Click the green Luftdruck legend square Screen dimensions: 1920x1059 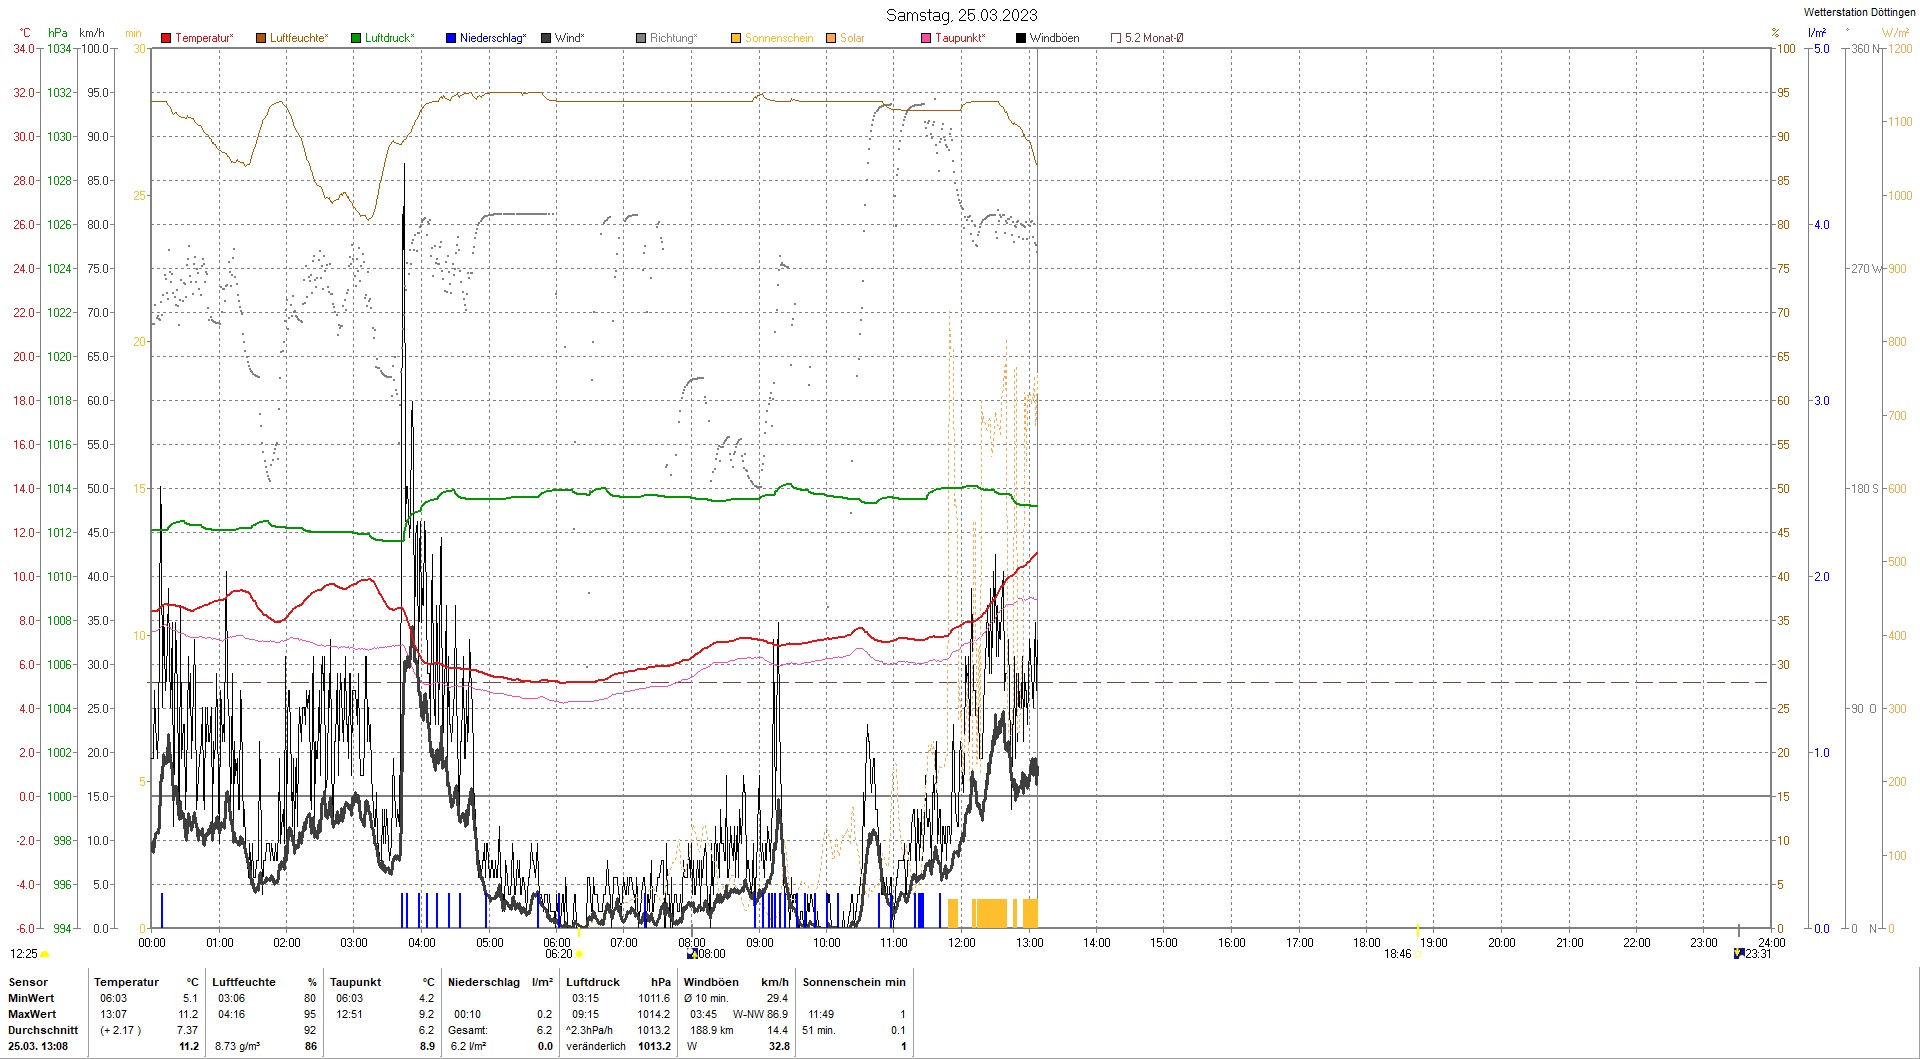pyautogui.click(x=356, y=38)
